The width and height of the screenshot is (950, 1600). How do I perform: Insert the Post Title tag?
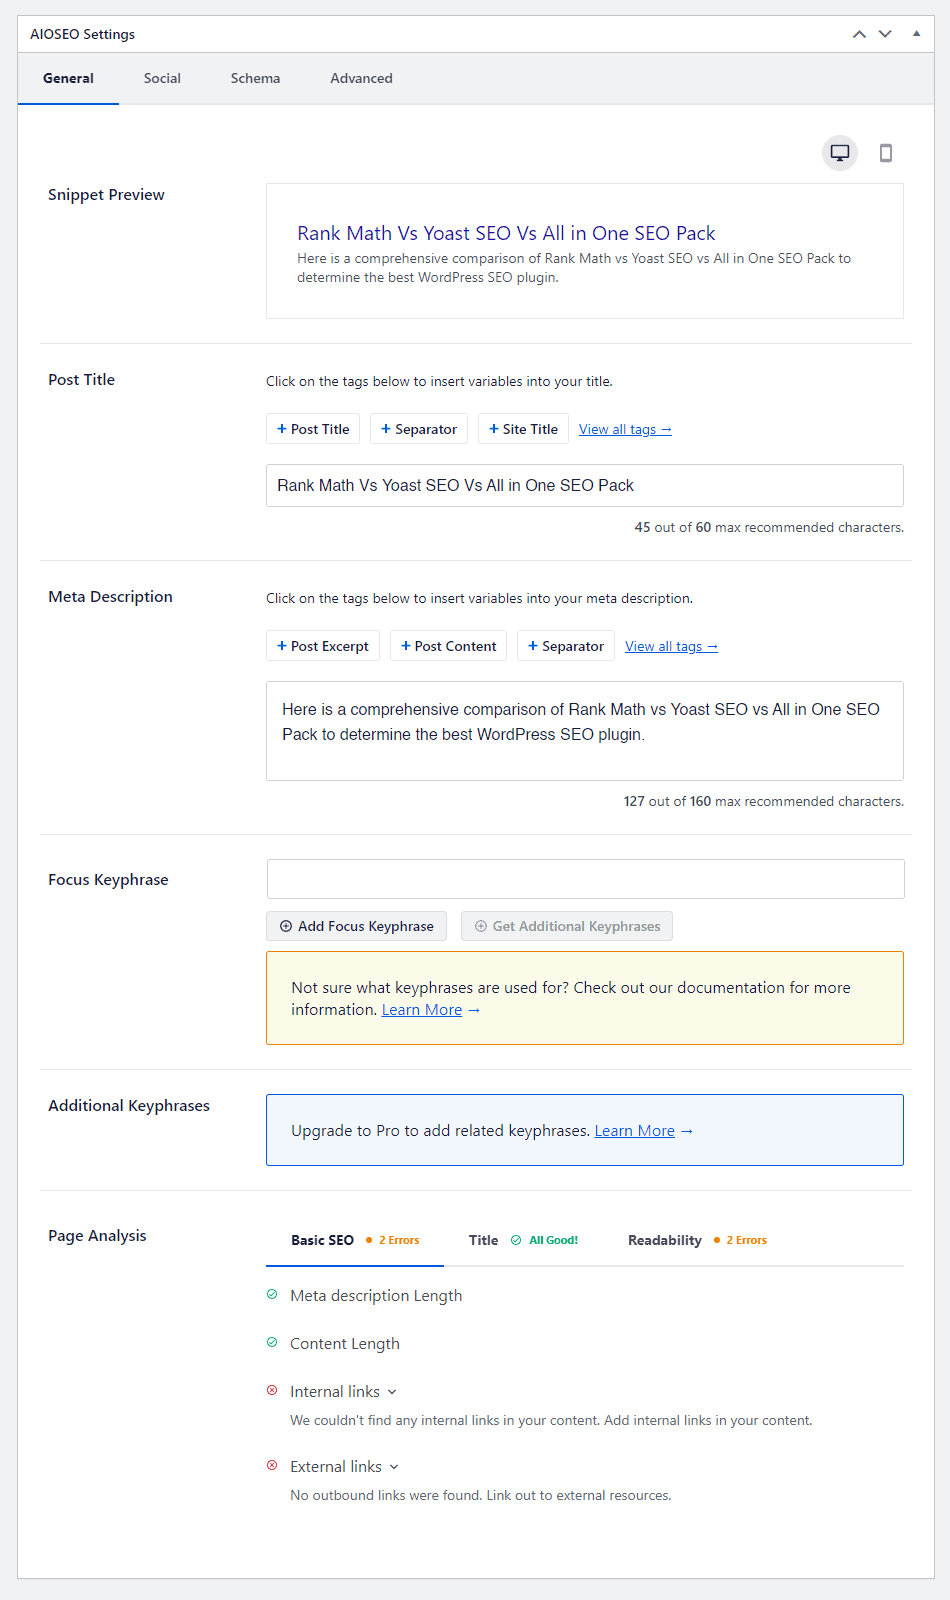(x=313, y=429)
